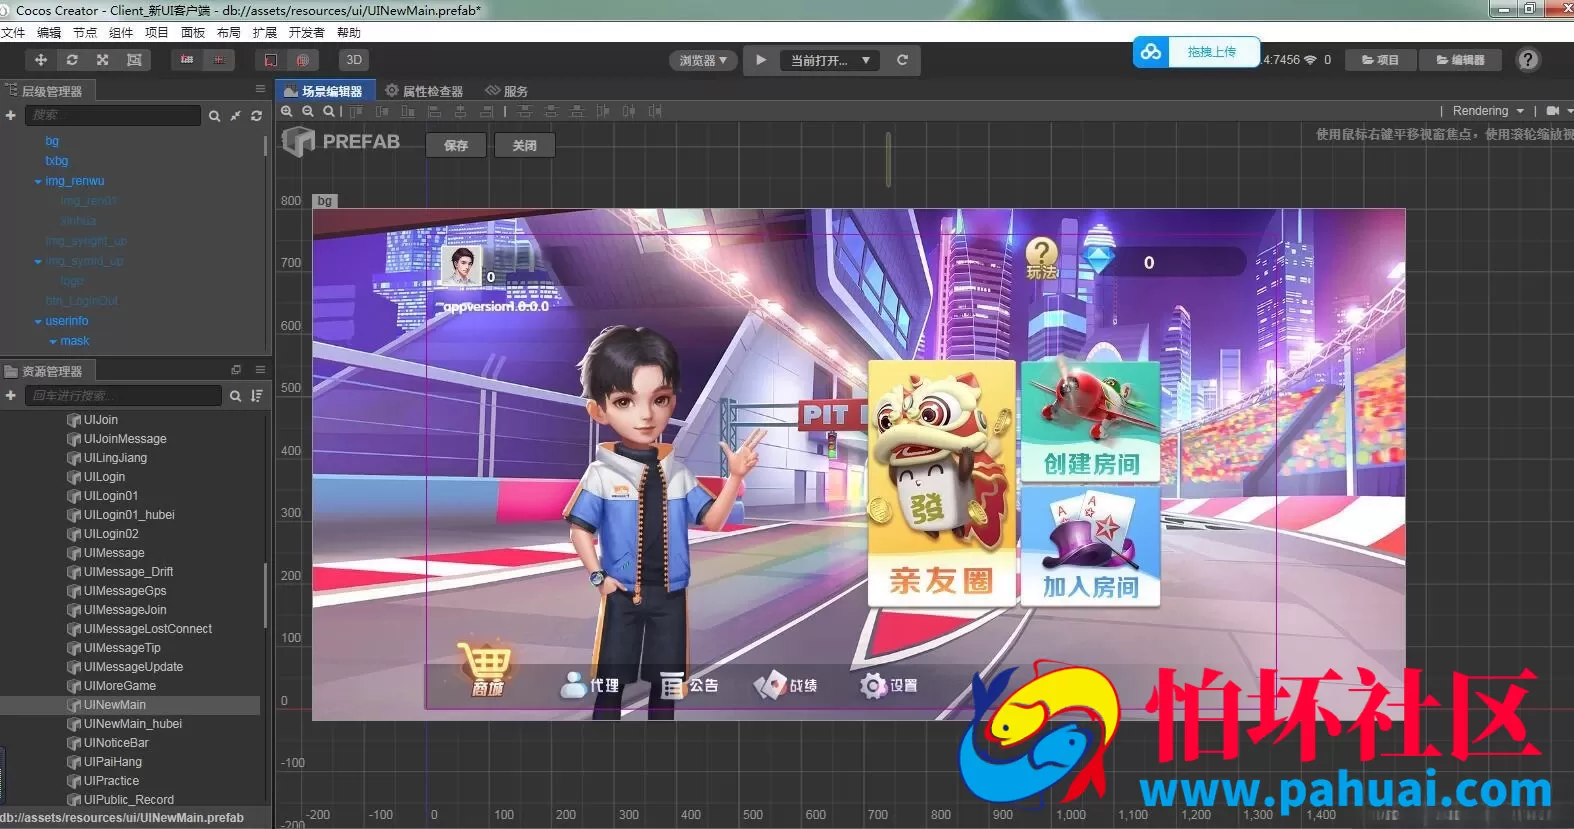Select the bg node in hierarchy

[x=52, y=141]
